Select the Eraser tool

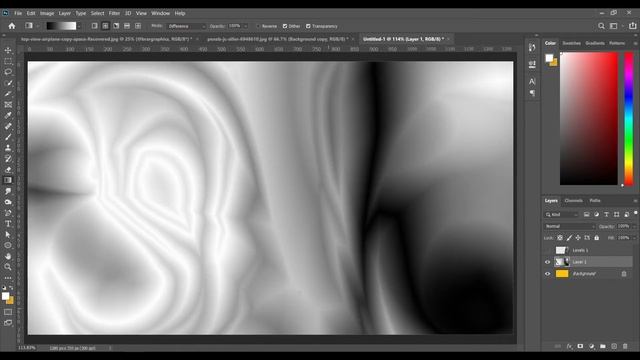click(x=8, y=169)
